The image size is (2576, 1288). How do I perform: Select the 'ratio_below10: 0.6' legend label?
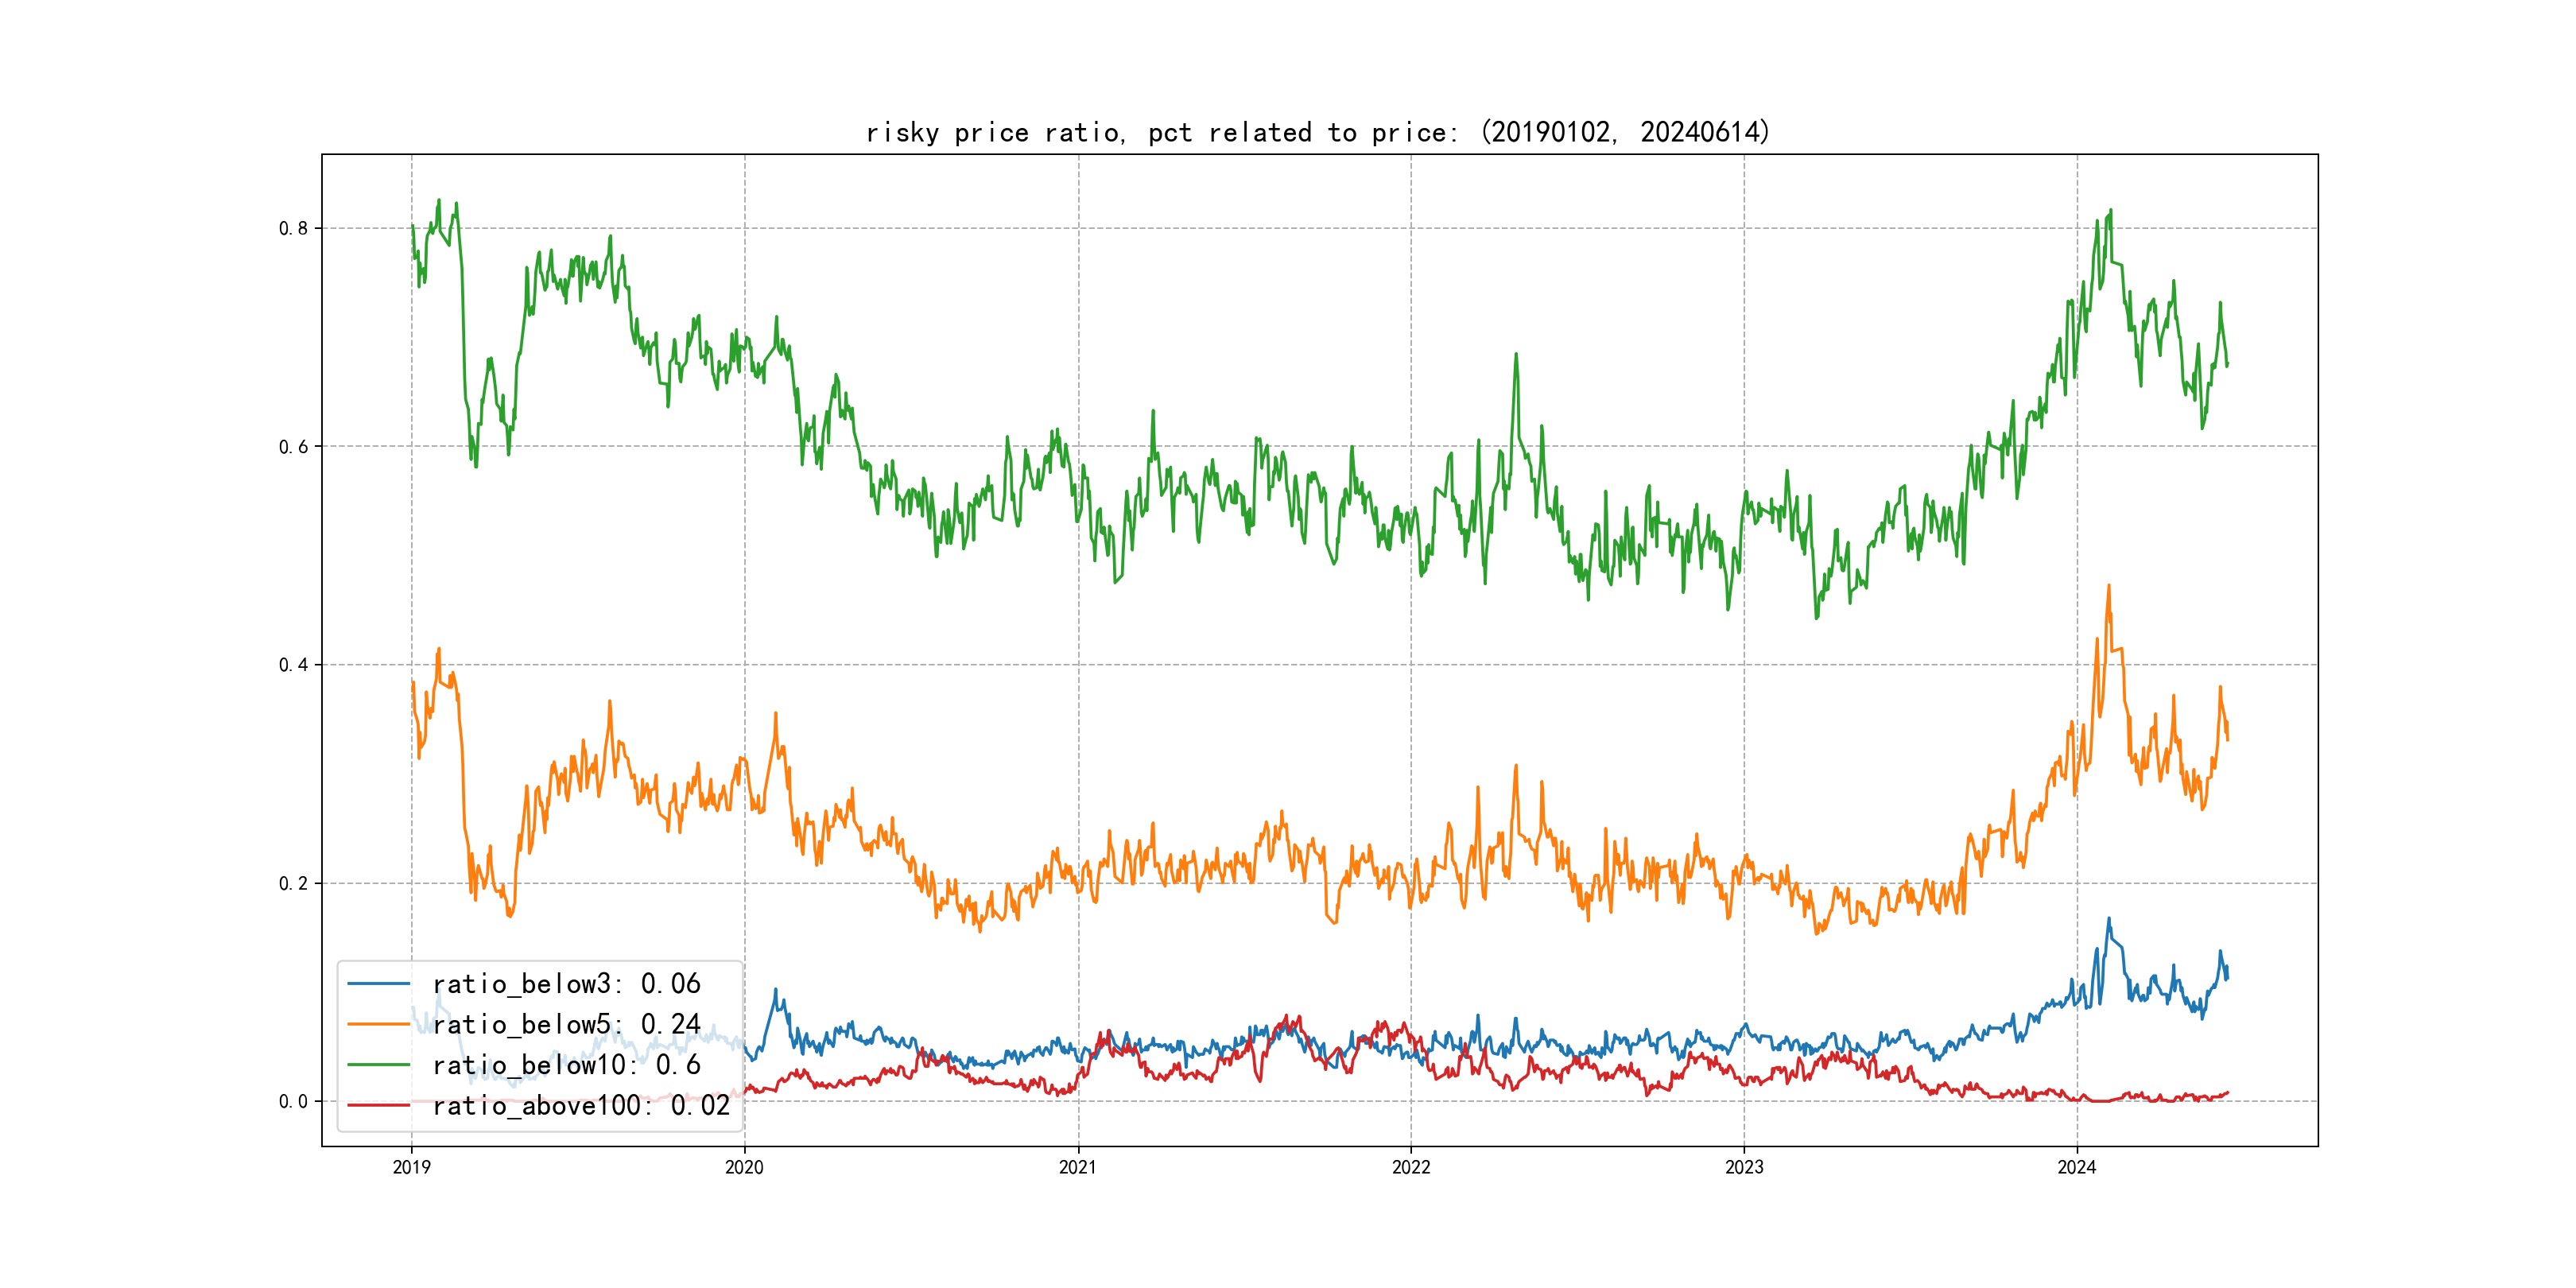pos(566,1065)
